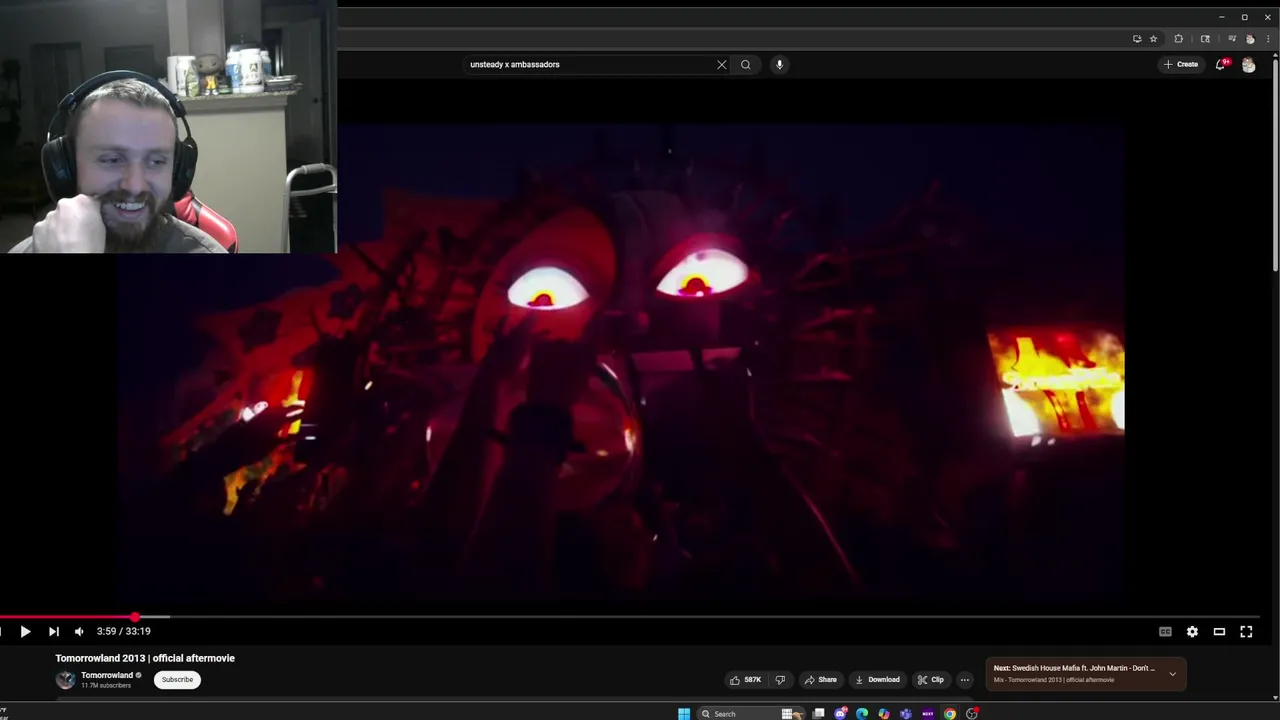
Task: Open the Tomorrowland channel avatar
Action: (65, 680)
